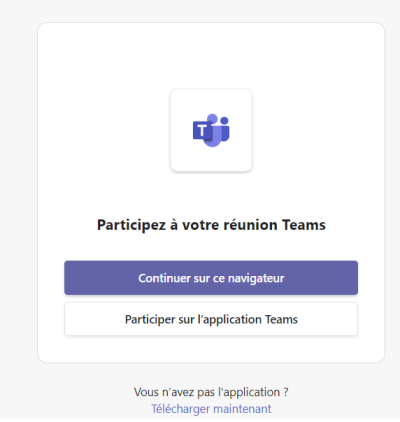The height and width of the screenshot is (422, 400).
Task: Click the people figures in the Teams logo
Action: (x=218, y=130)
